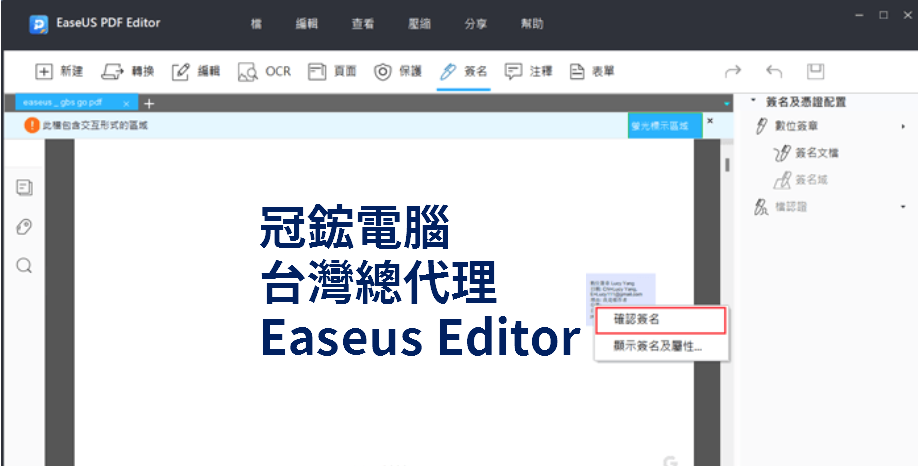Screen dimensions: 918x466
Task: Click the EaseUS PDF Editor logo icon
Action: pos(39,25)
